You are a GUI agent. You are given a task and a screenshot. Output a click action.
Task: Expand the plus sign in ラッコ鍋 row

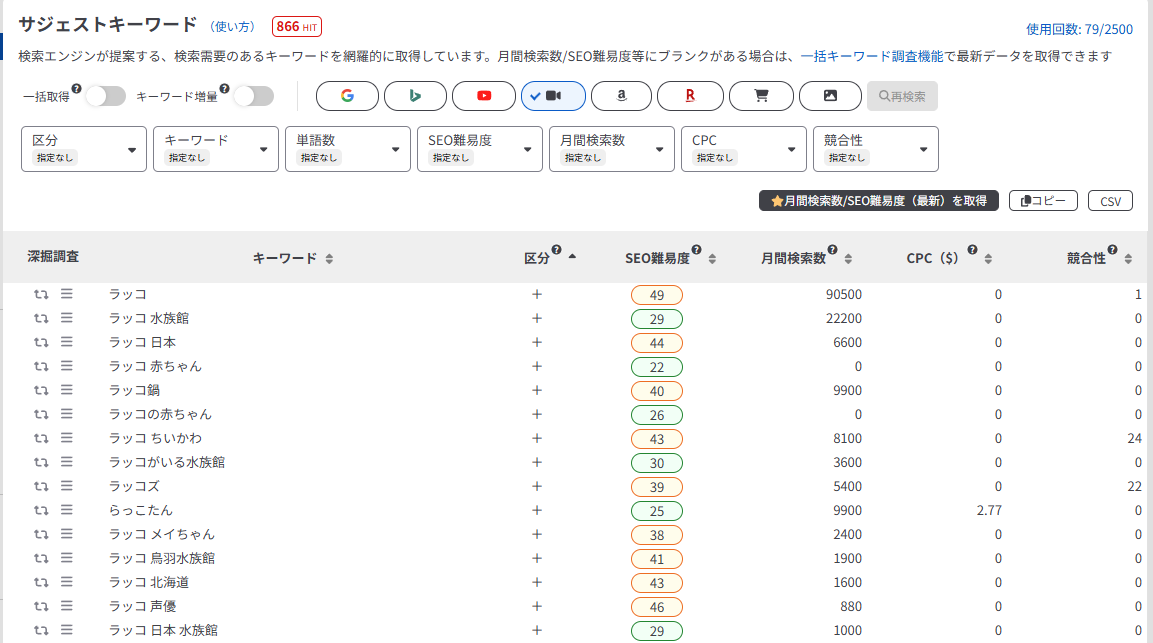coord(537,390)
